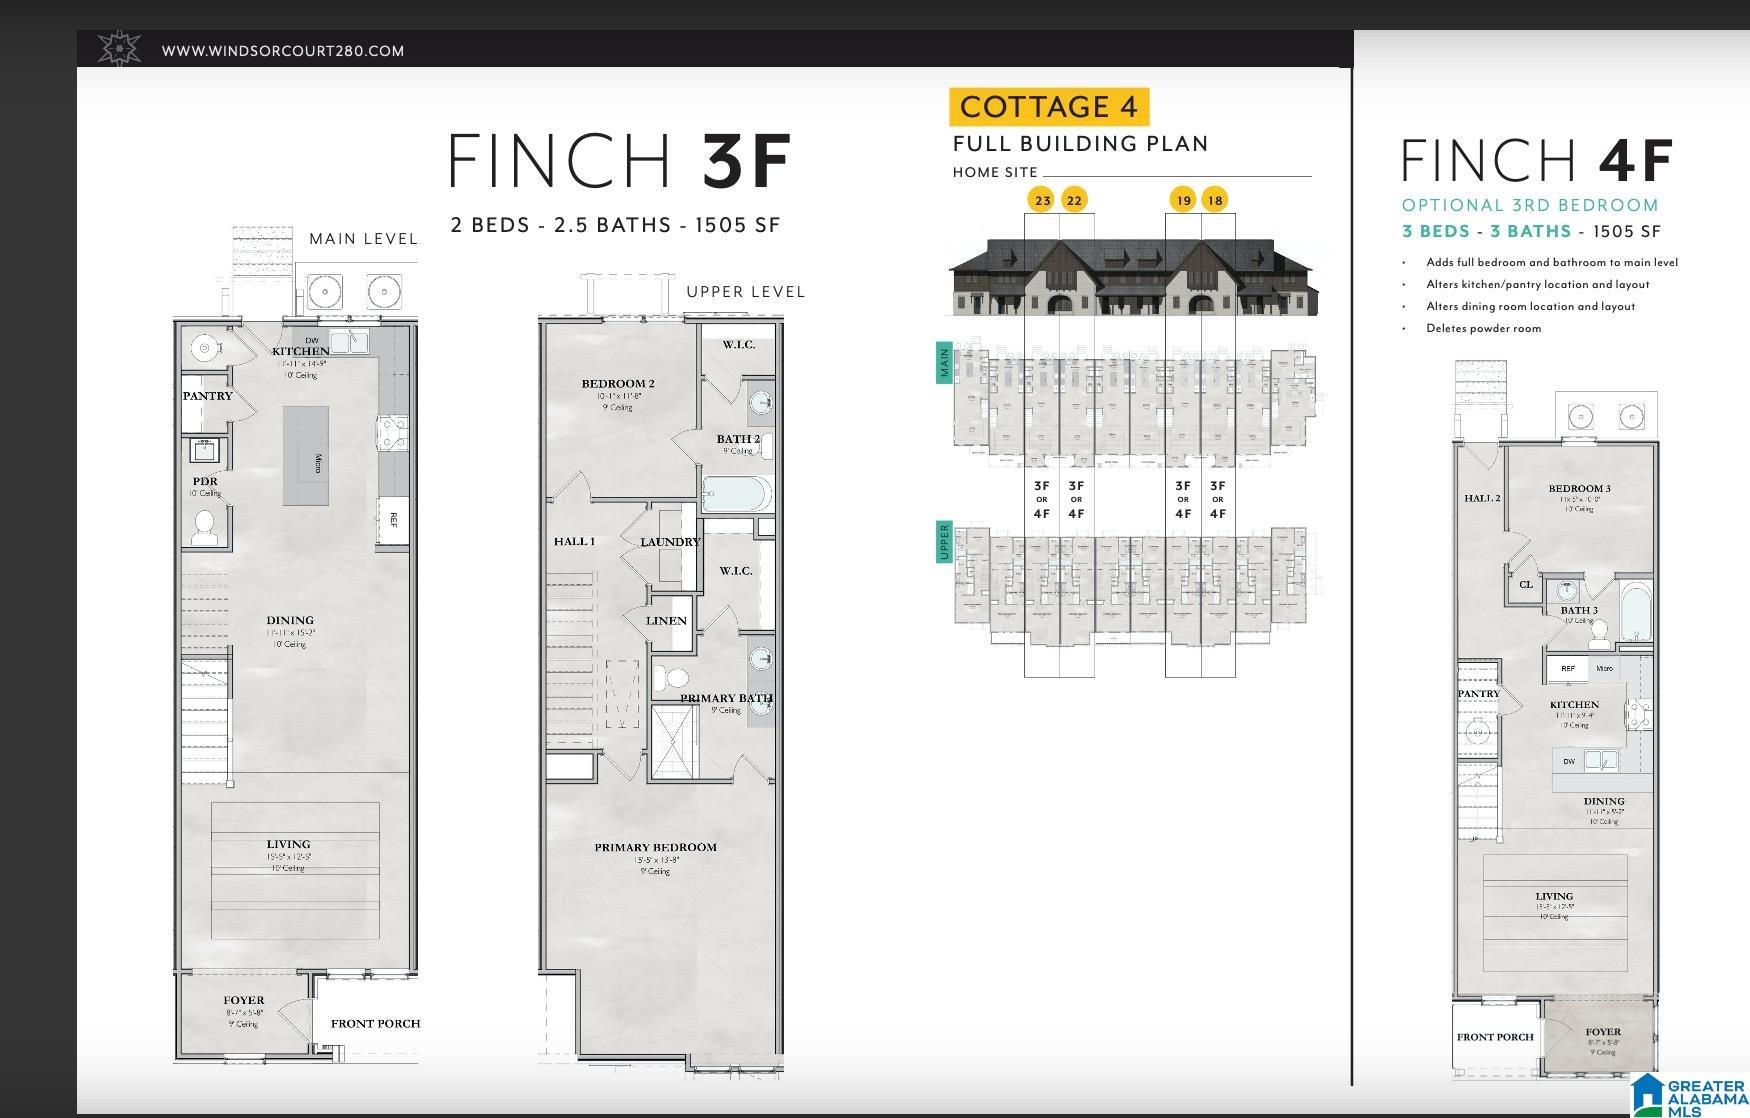Screen dimensions: 1750x1118
Task: Click the Greater Alabama MLS logo
Action: tap(1690, 1095)
